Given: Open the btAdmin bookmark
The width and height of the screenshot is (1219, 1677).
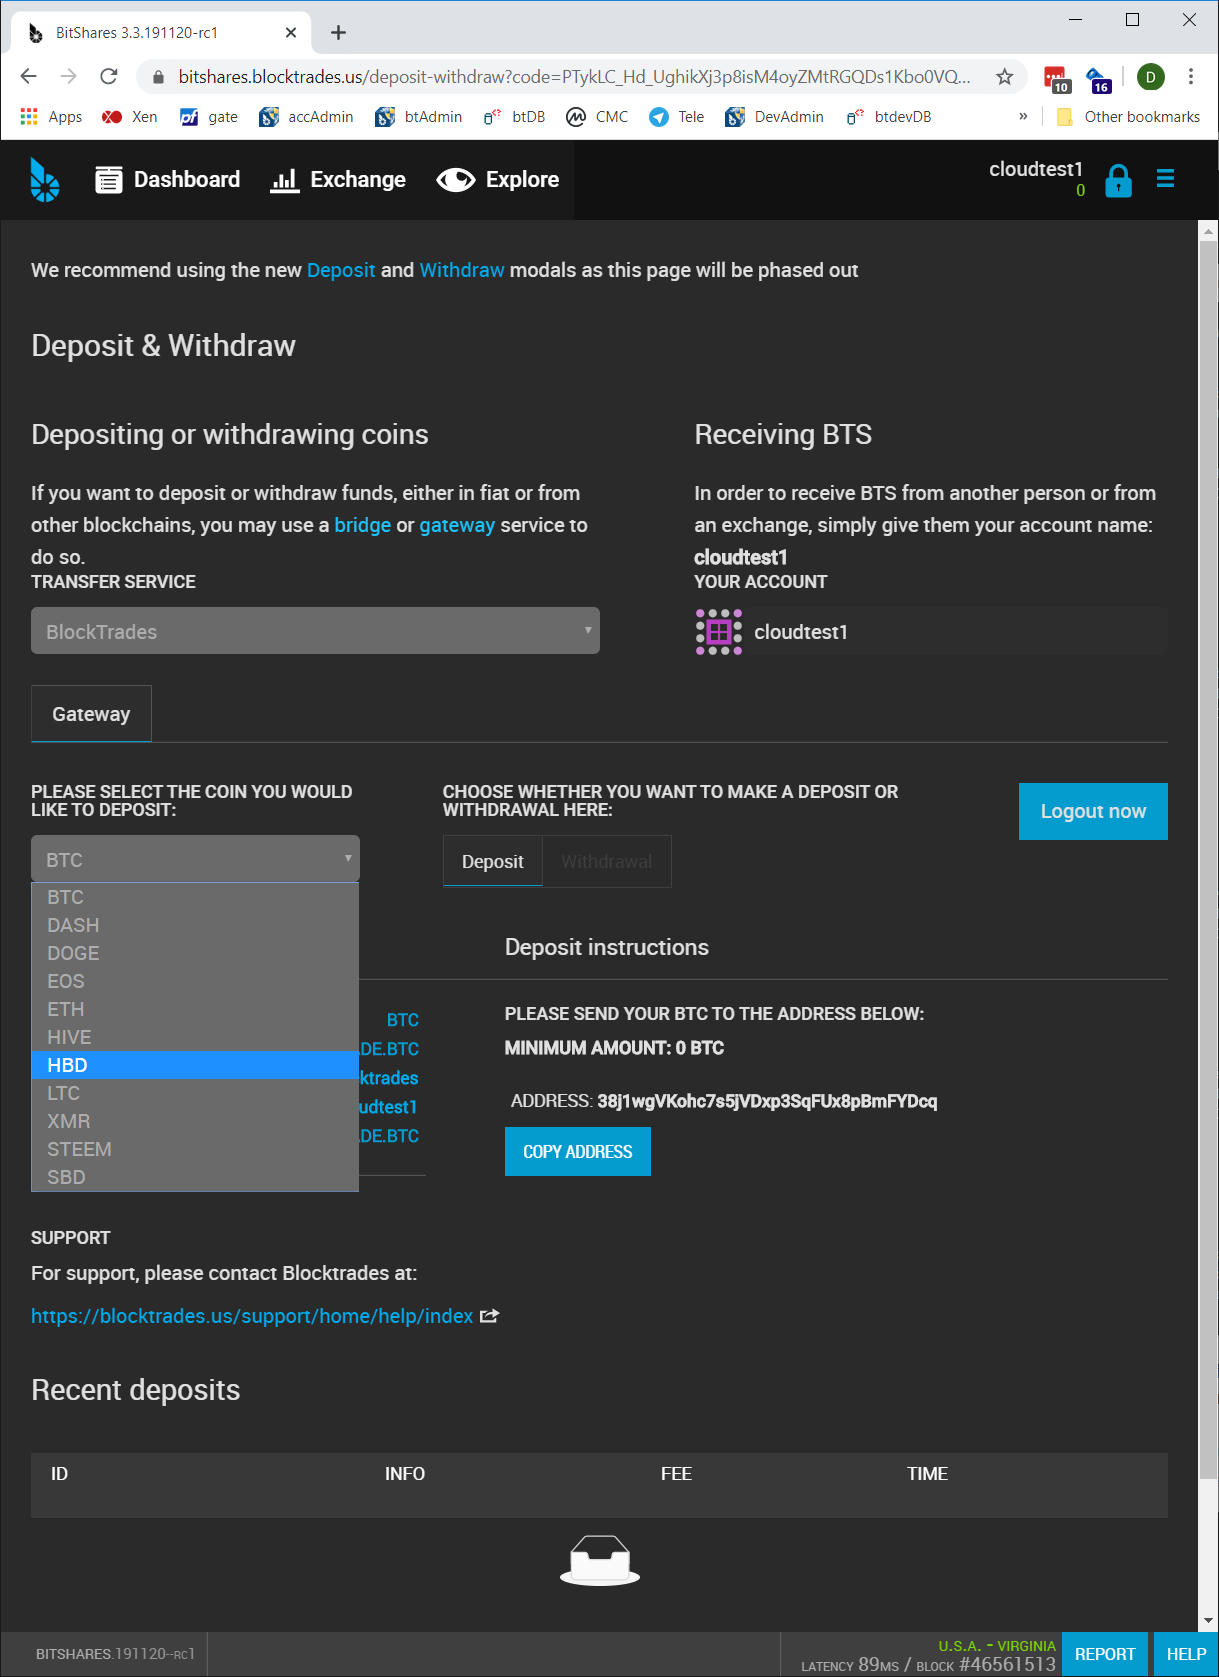Looking at the screenshot, I should [418, 117].
